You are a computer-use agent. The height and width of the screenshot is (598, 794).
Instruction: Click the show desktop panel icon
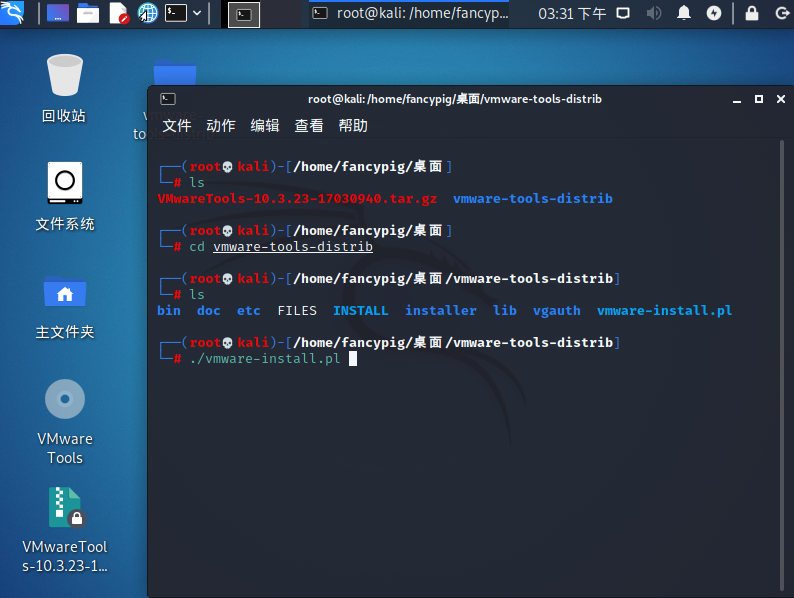click(58, 13)
